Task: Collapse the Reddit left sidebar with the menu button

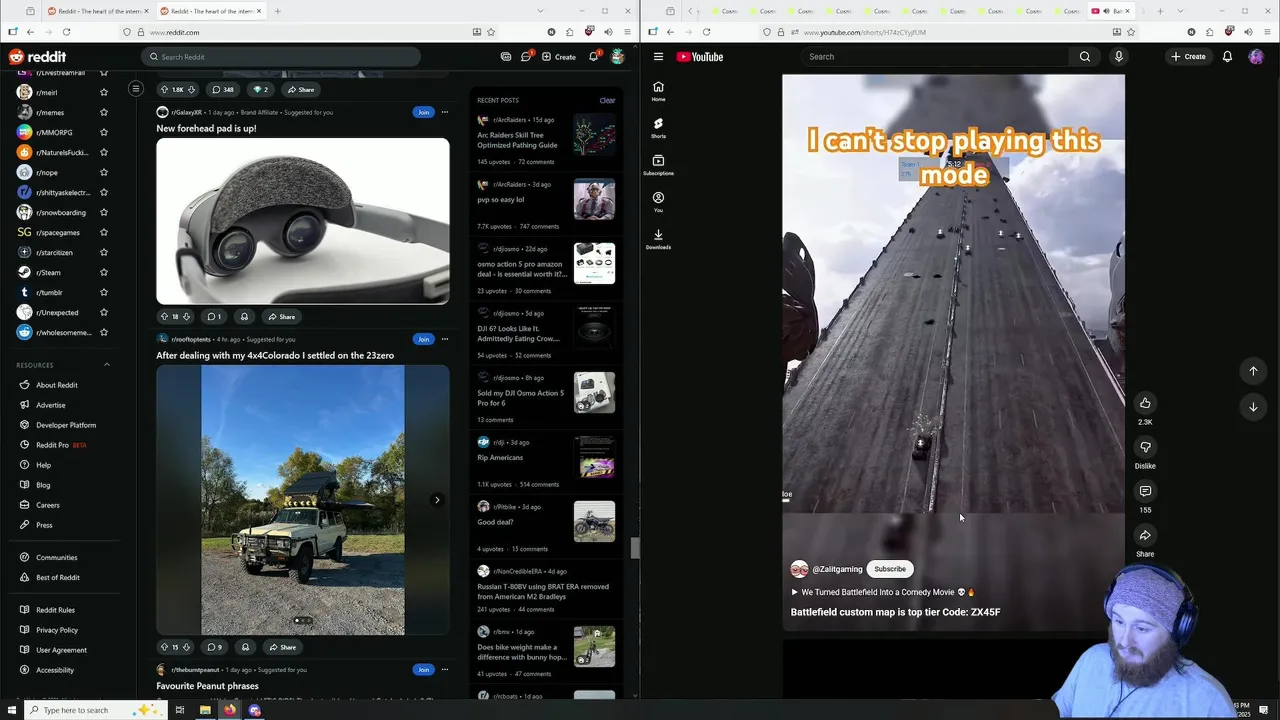Action: [136, 89]
